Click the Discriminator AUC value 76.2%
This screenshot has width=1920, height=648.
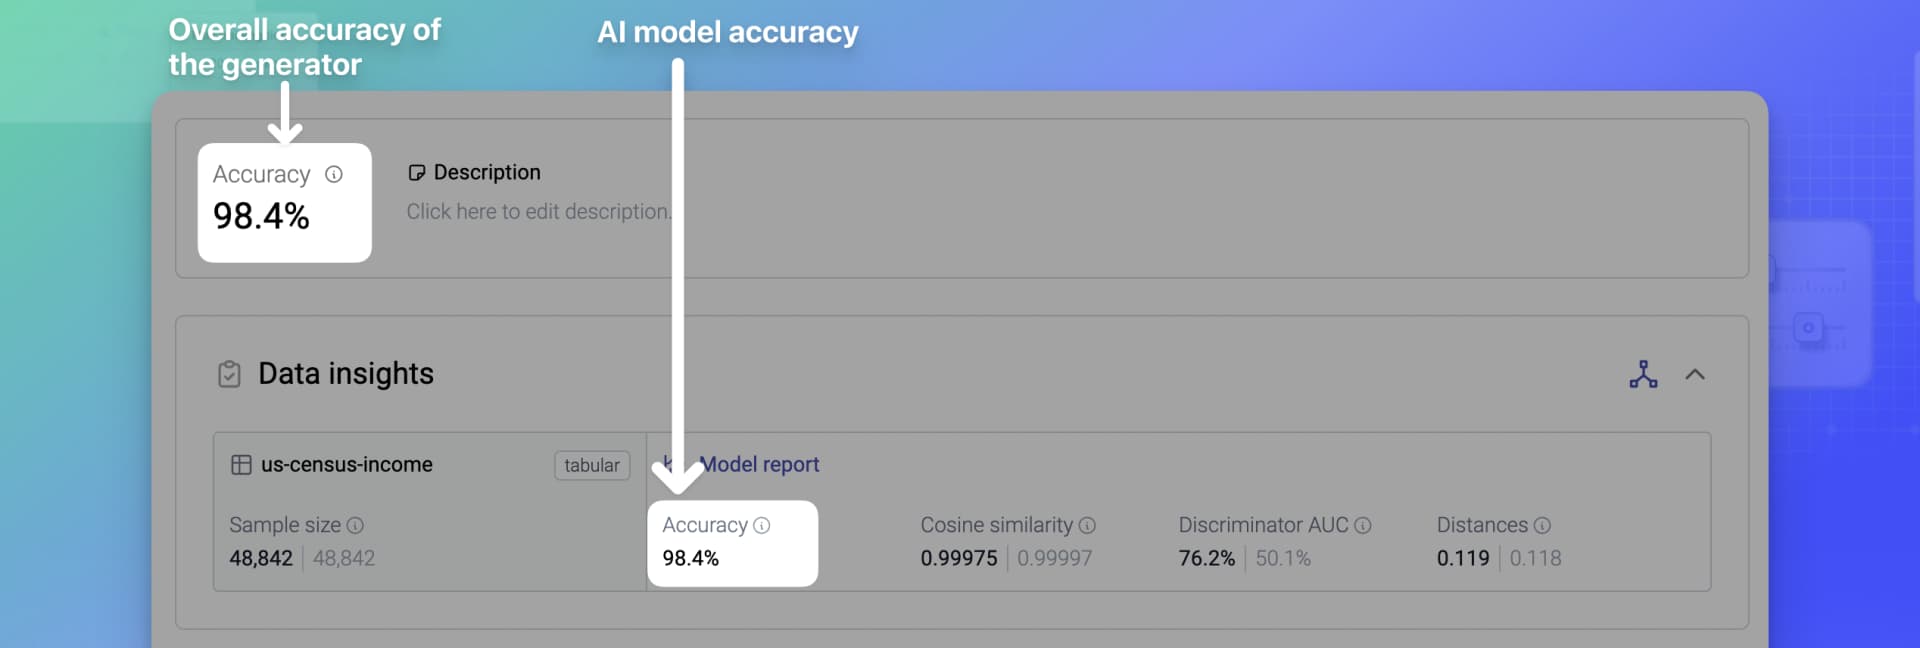[1206, 558]
